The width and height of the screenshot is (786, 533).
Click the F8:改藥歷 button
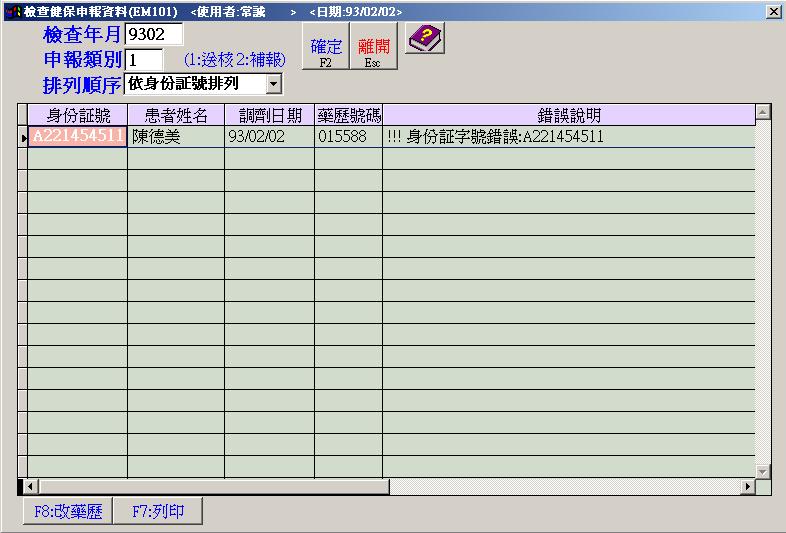[x=67, y=512]
